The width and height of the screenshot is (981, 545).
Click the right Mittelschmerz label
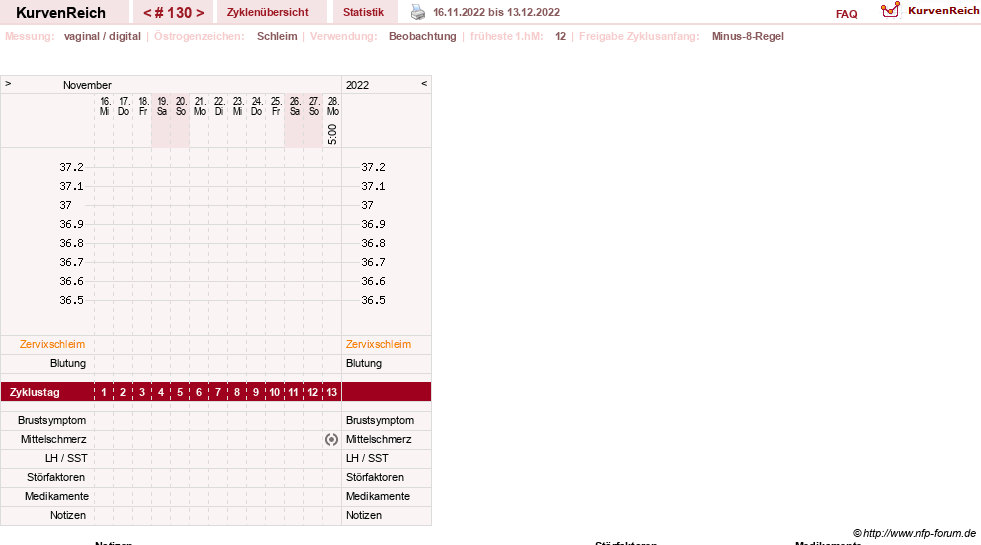pyautogui.click(x=379, y=439)
